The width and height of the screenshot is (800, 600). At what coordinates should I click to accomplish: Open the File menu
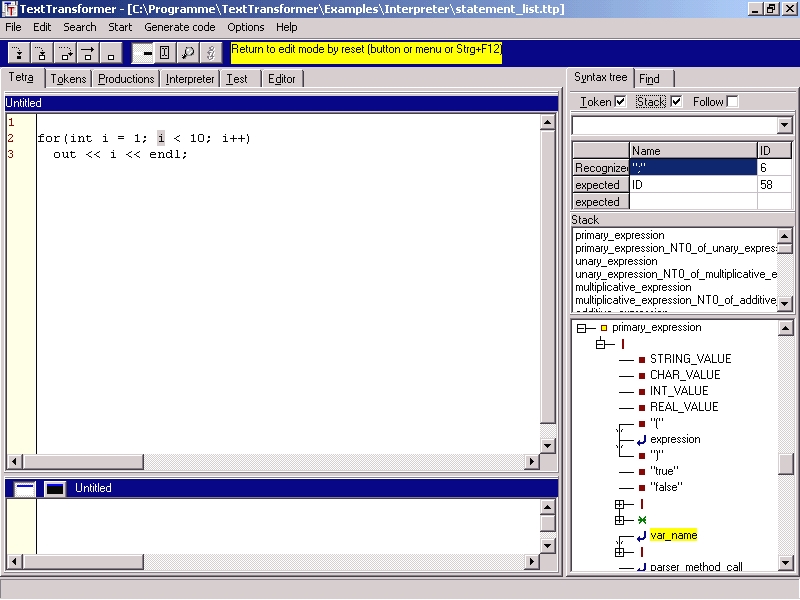coord(13,27)
